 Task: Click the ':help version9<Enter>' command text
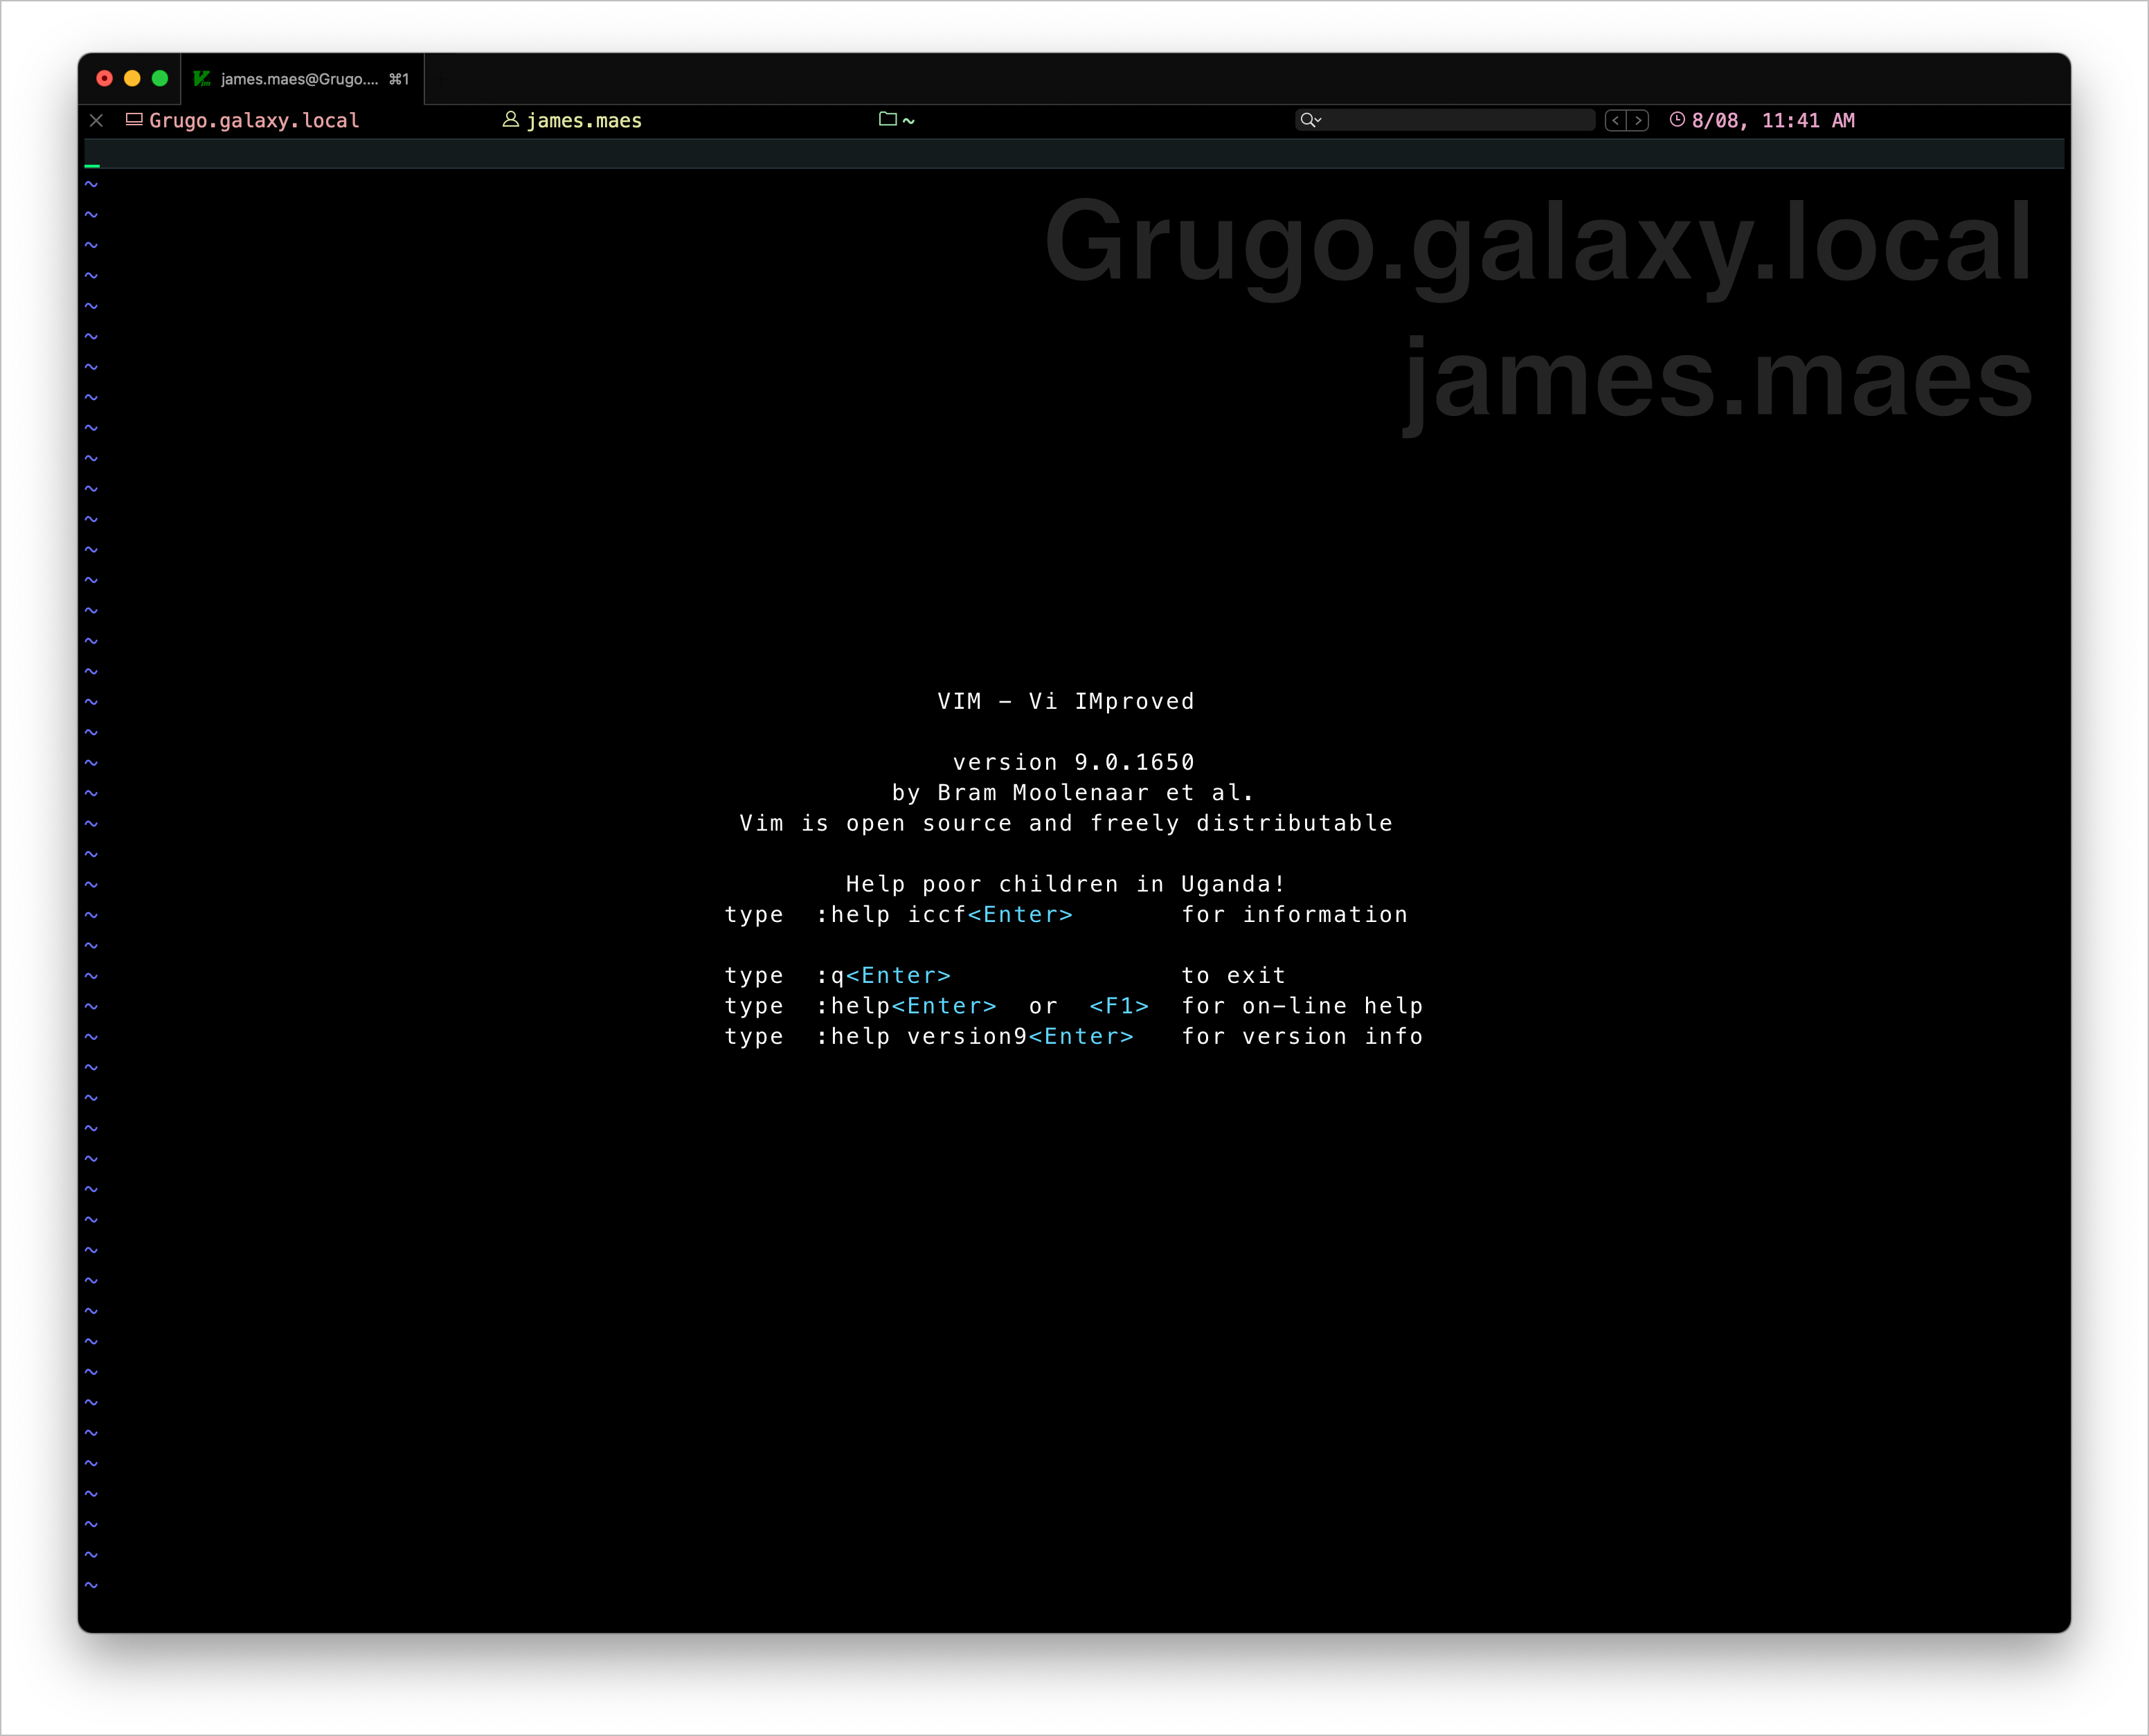click(975, 1037)
